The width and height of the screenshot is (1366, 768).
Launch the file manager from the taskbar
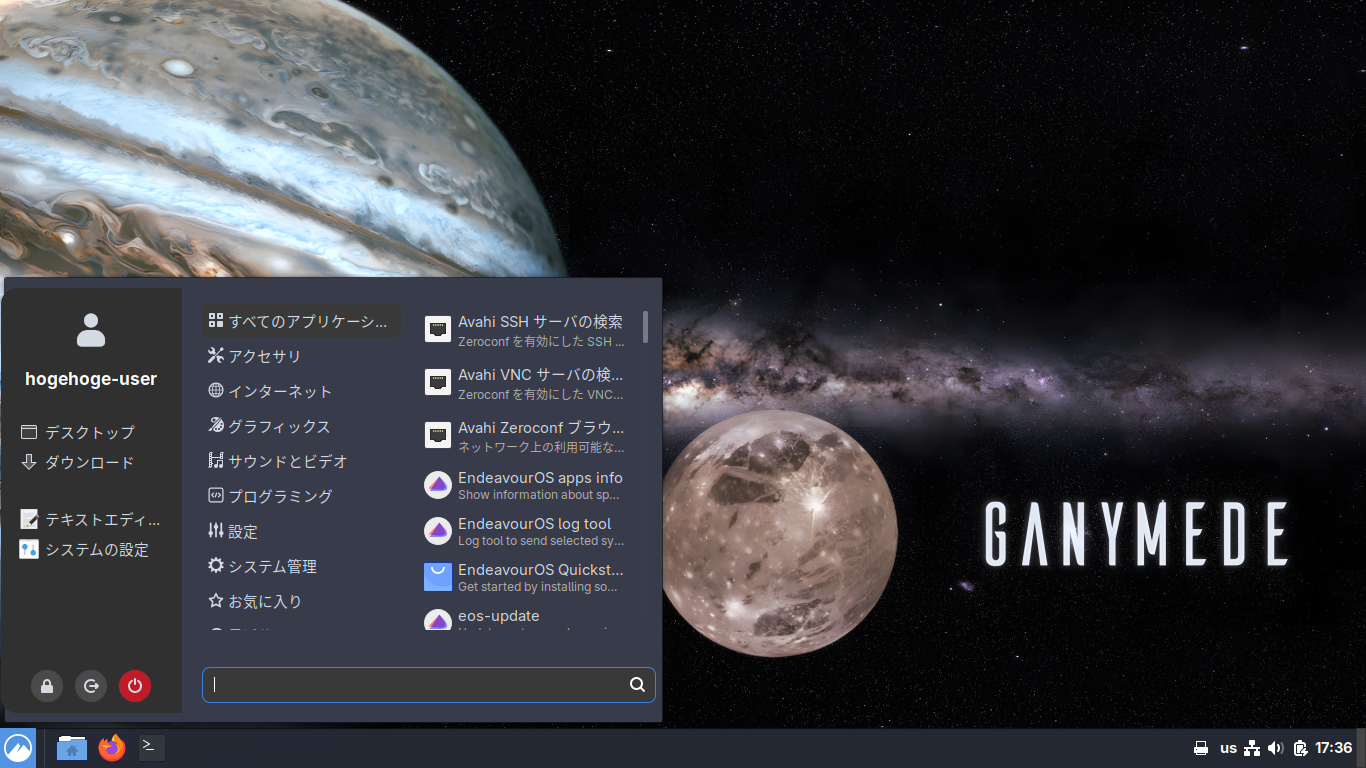[72, 747]
